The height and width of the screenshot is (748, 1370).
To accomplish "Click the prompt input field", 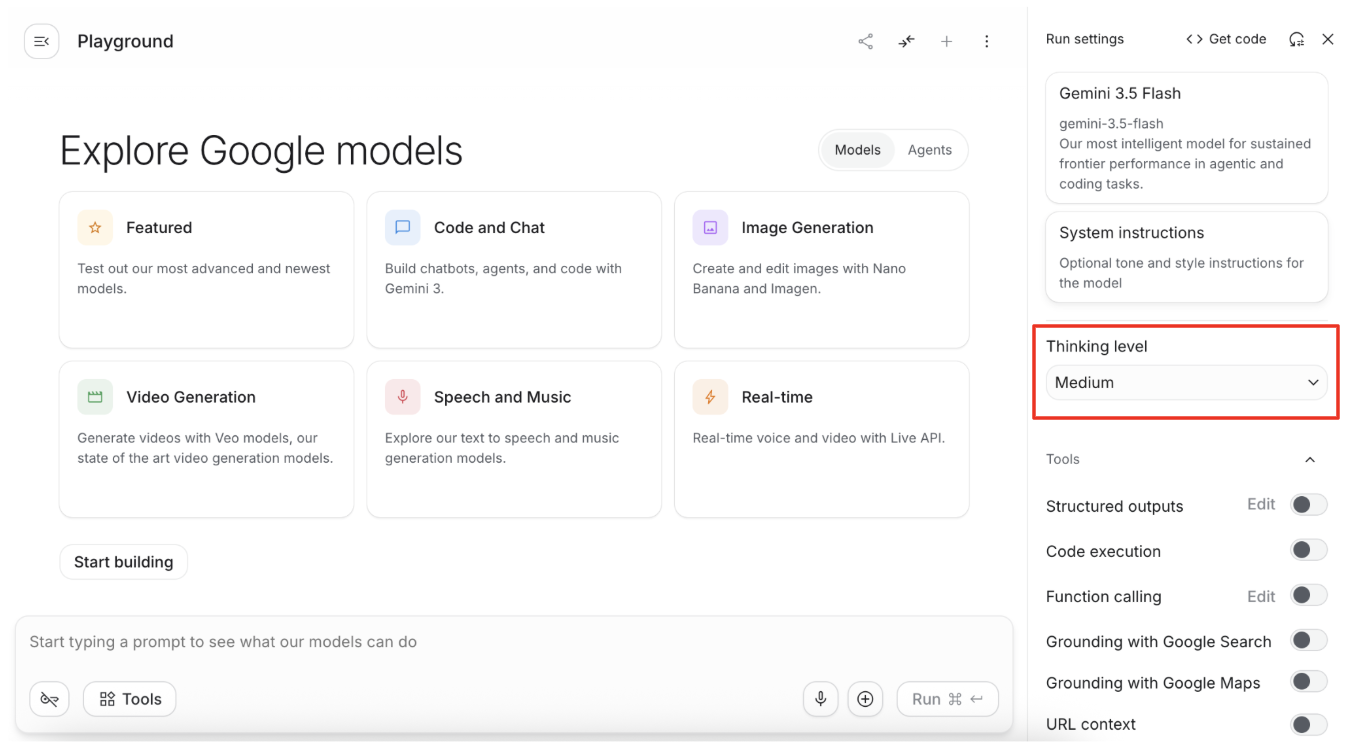I will point(514,642).
